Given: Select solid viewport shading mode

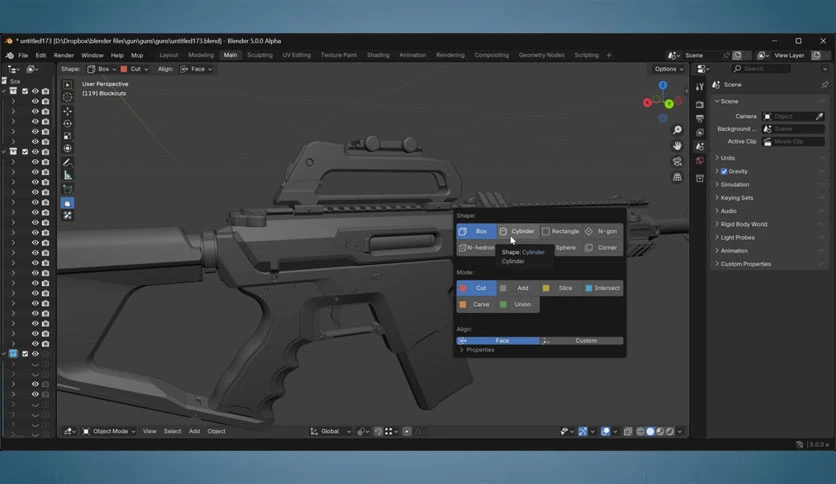Looking at the screenshot, I should (x=650, y=432).
